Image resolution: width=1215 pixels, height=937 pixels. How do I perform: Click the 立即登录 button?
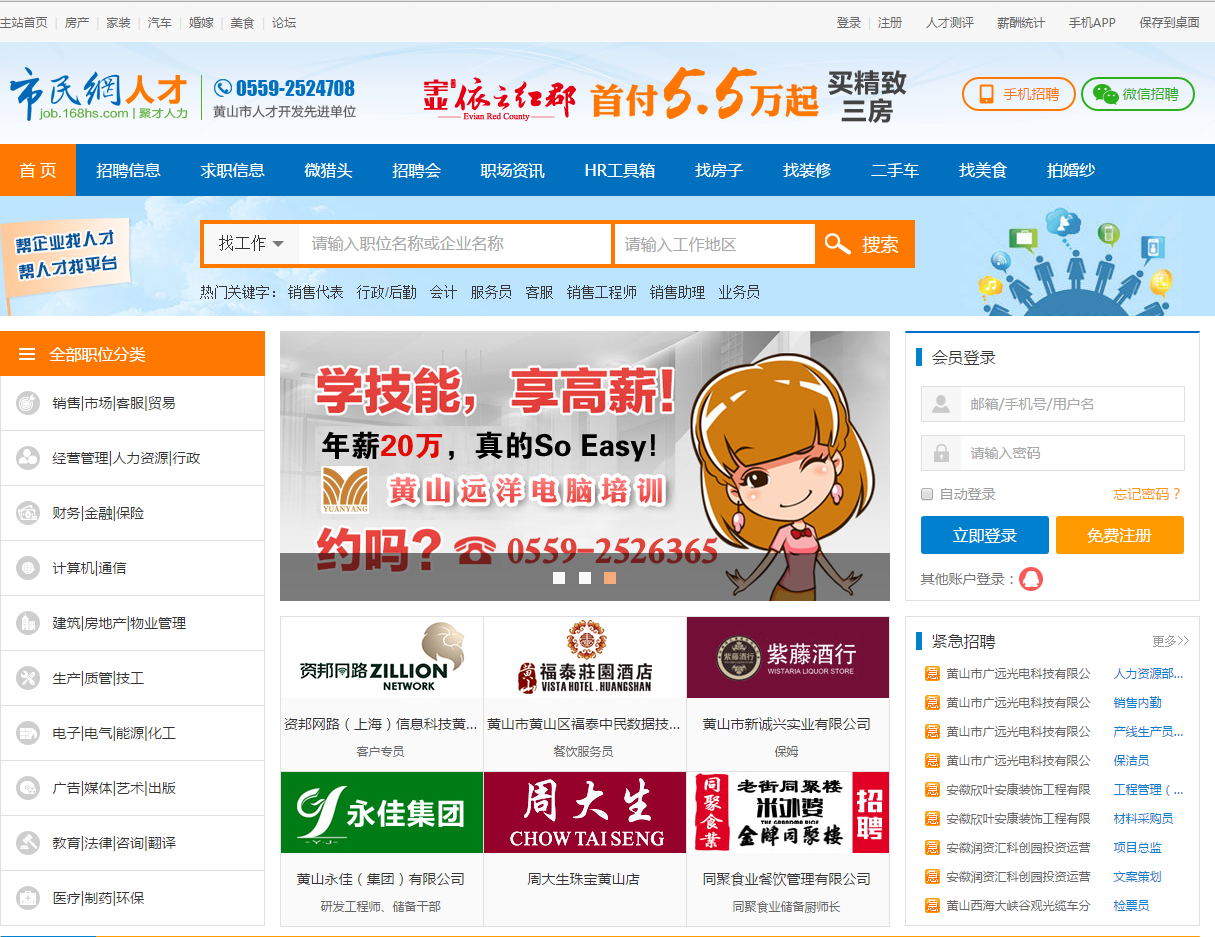(985, 535)
